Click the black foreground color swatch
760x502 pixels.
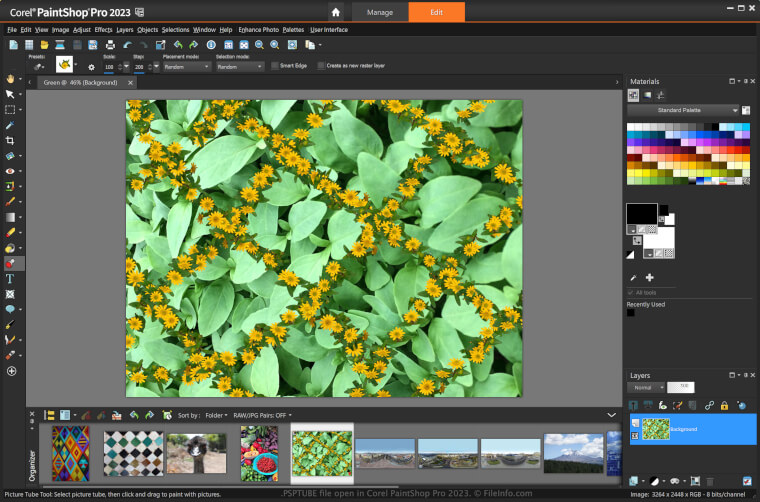tap(640, 214)
